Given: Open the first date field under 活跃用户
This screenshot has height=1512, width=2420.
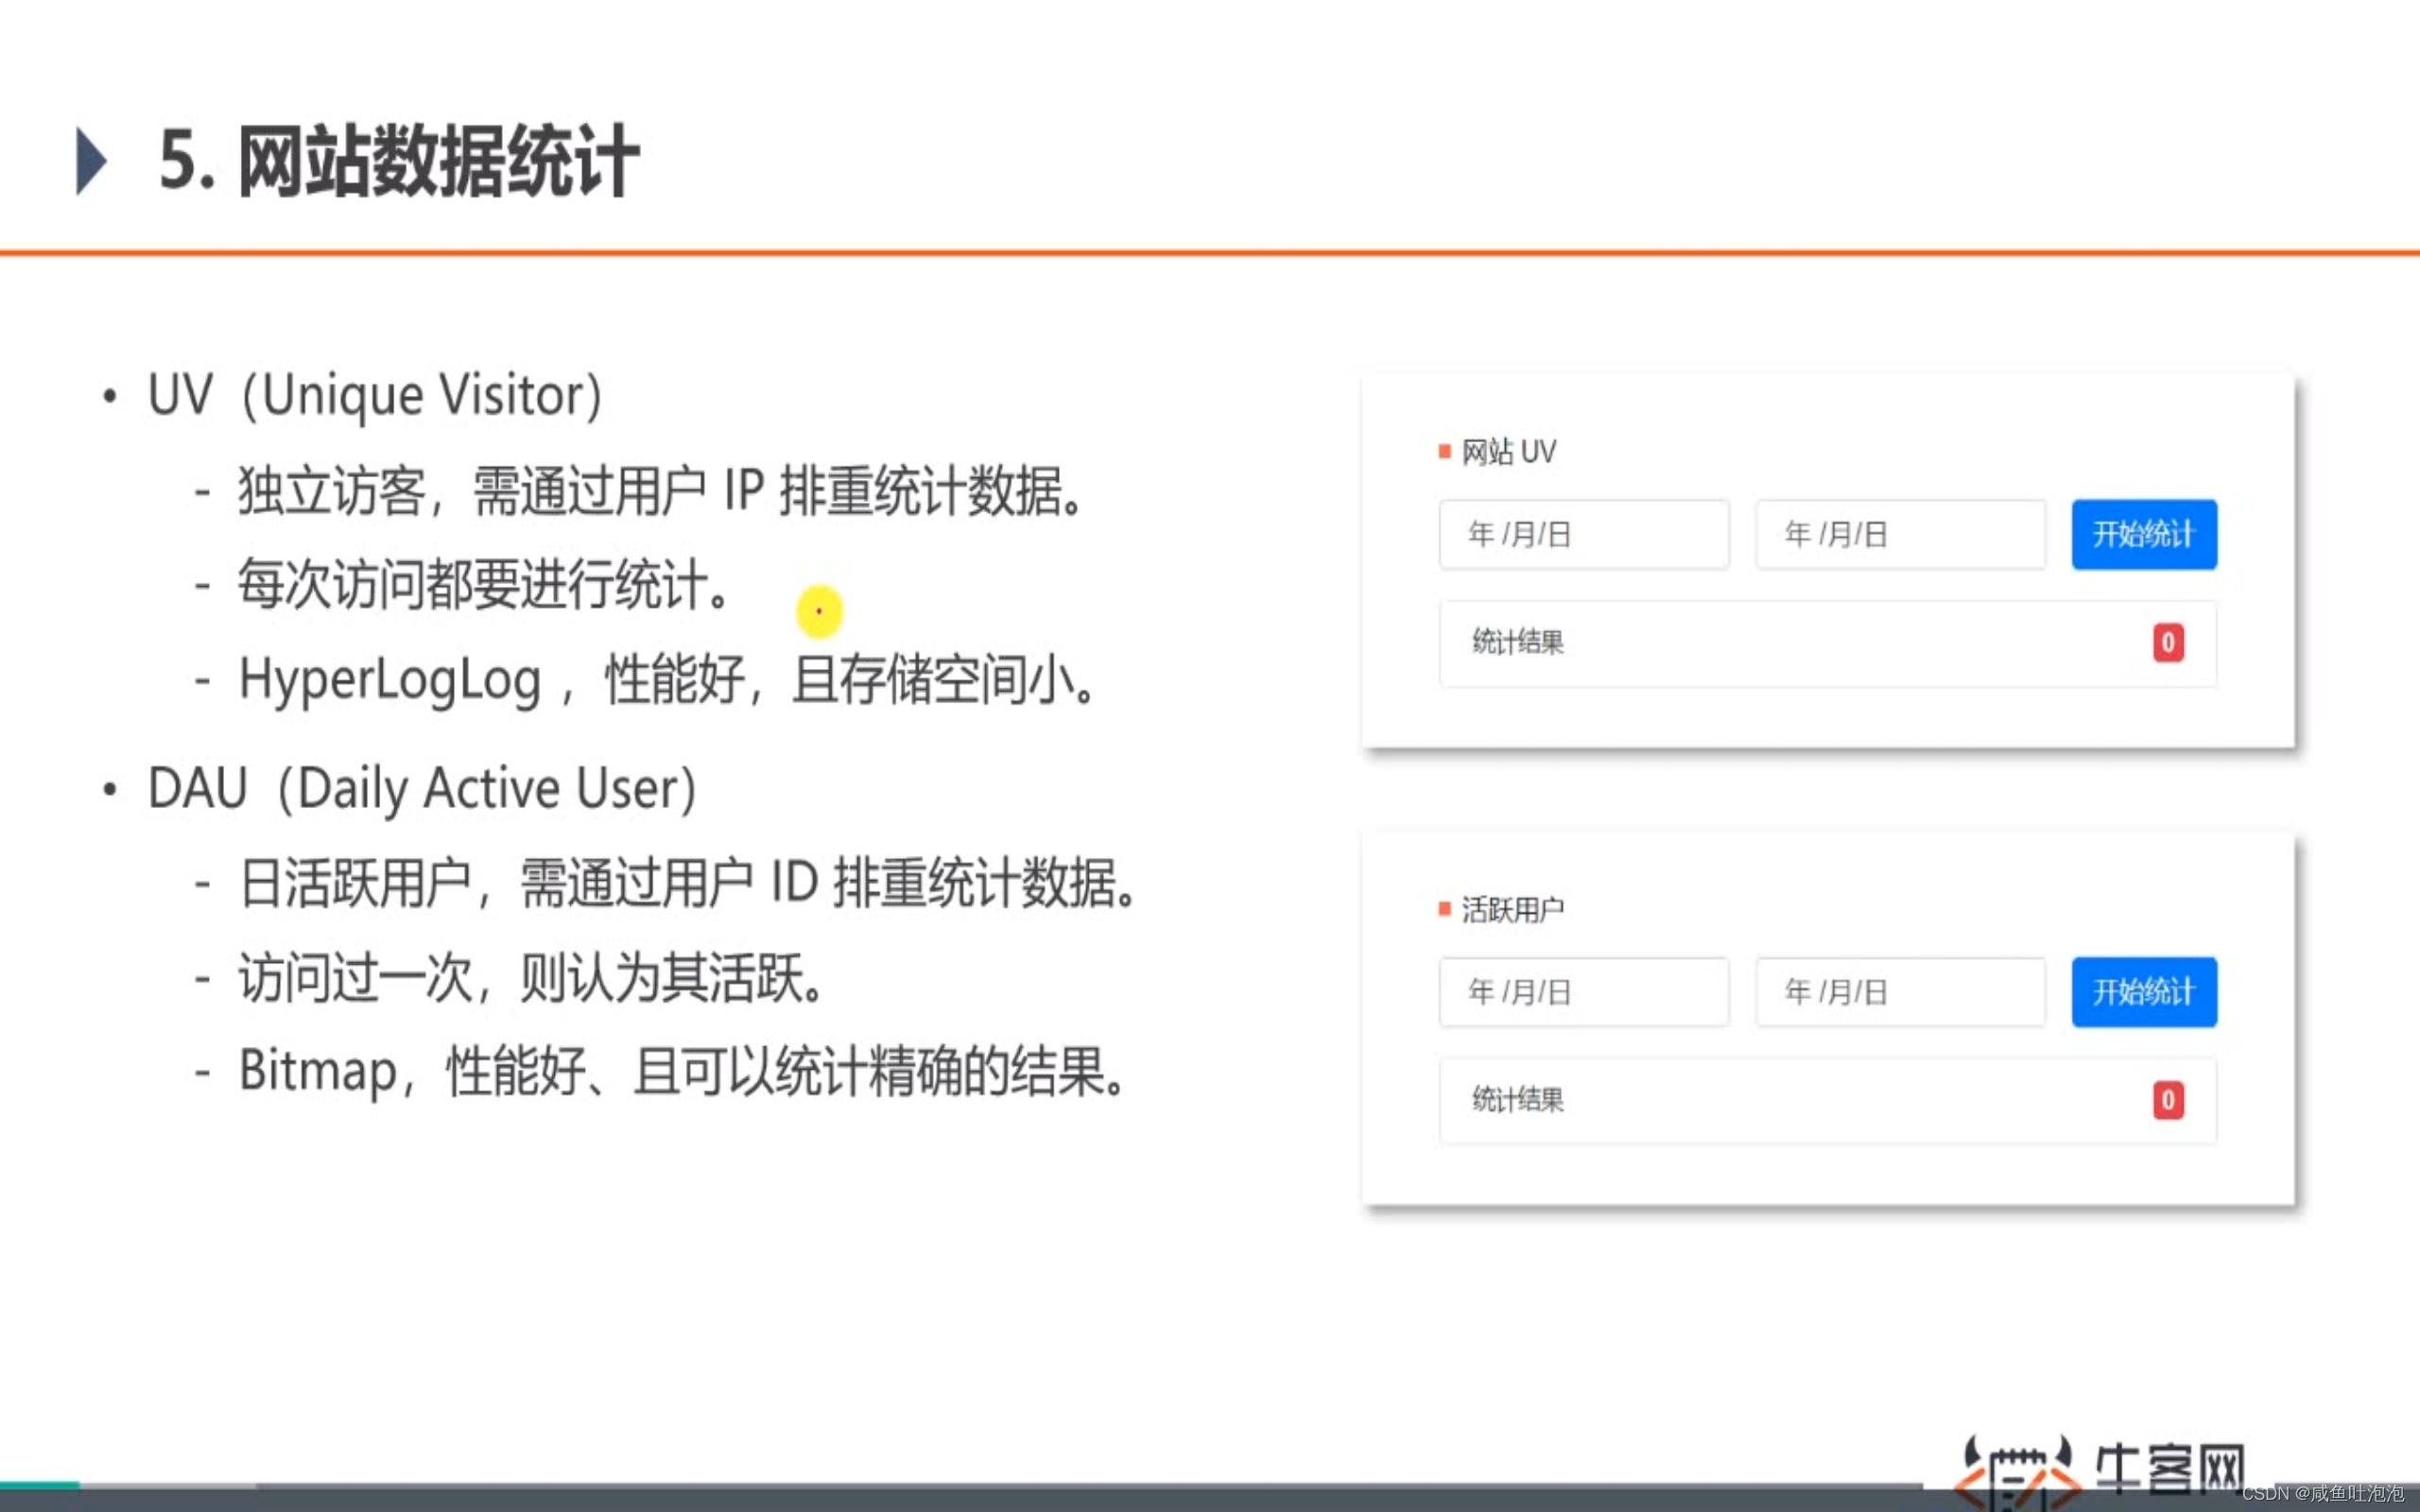Looking at the screenshot, I should pos(1583,992).
